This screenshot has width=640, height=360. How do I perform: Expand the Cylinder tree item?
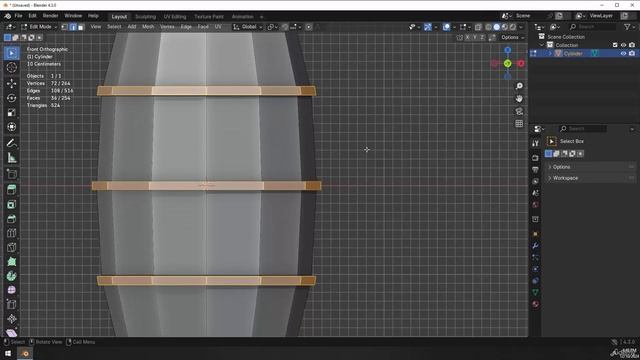(550, 53)
